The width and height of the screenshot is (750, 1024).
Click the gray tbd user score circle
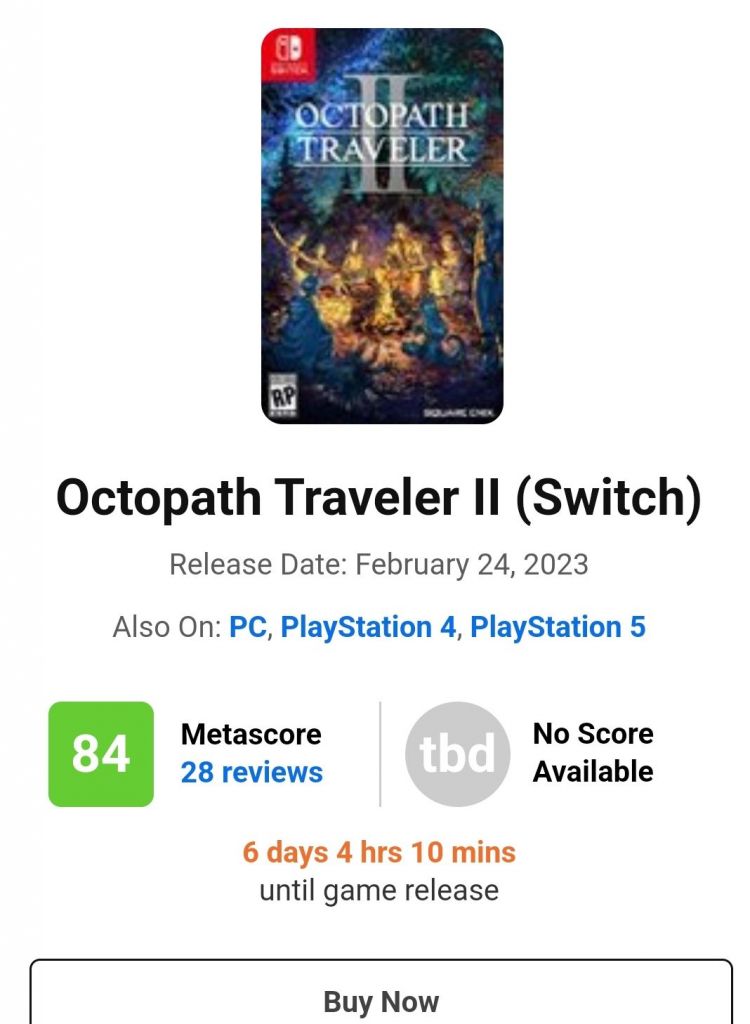[457, 754]
